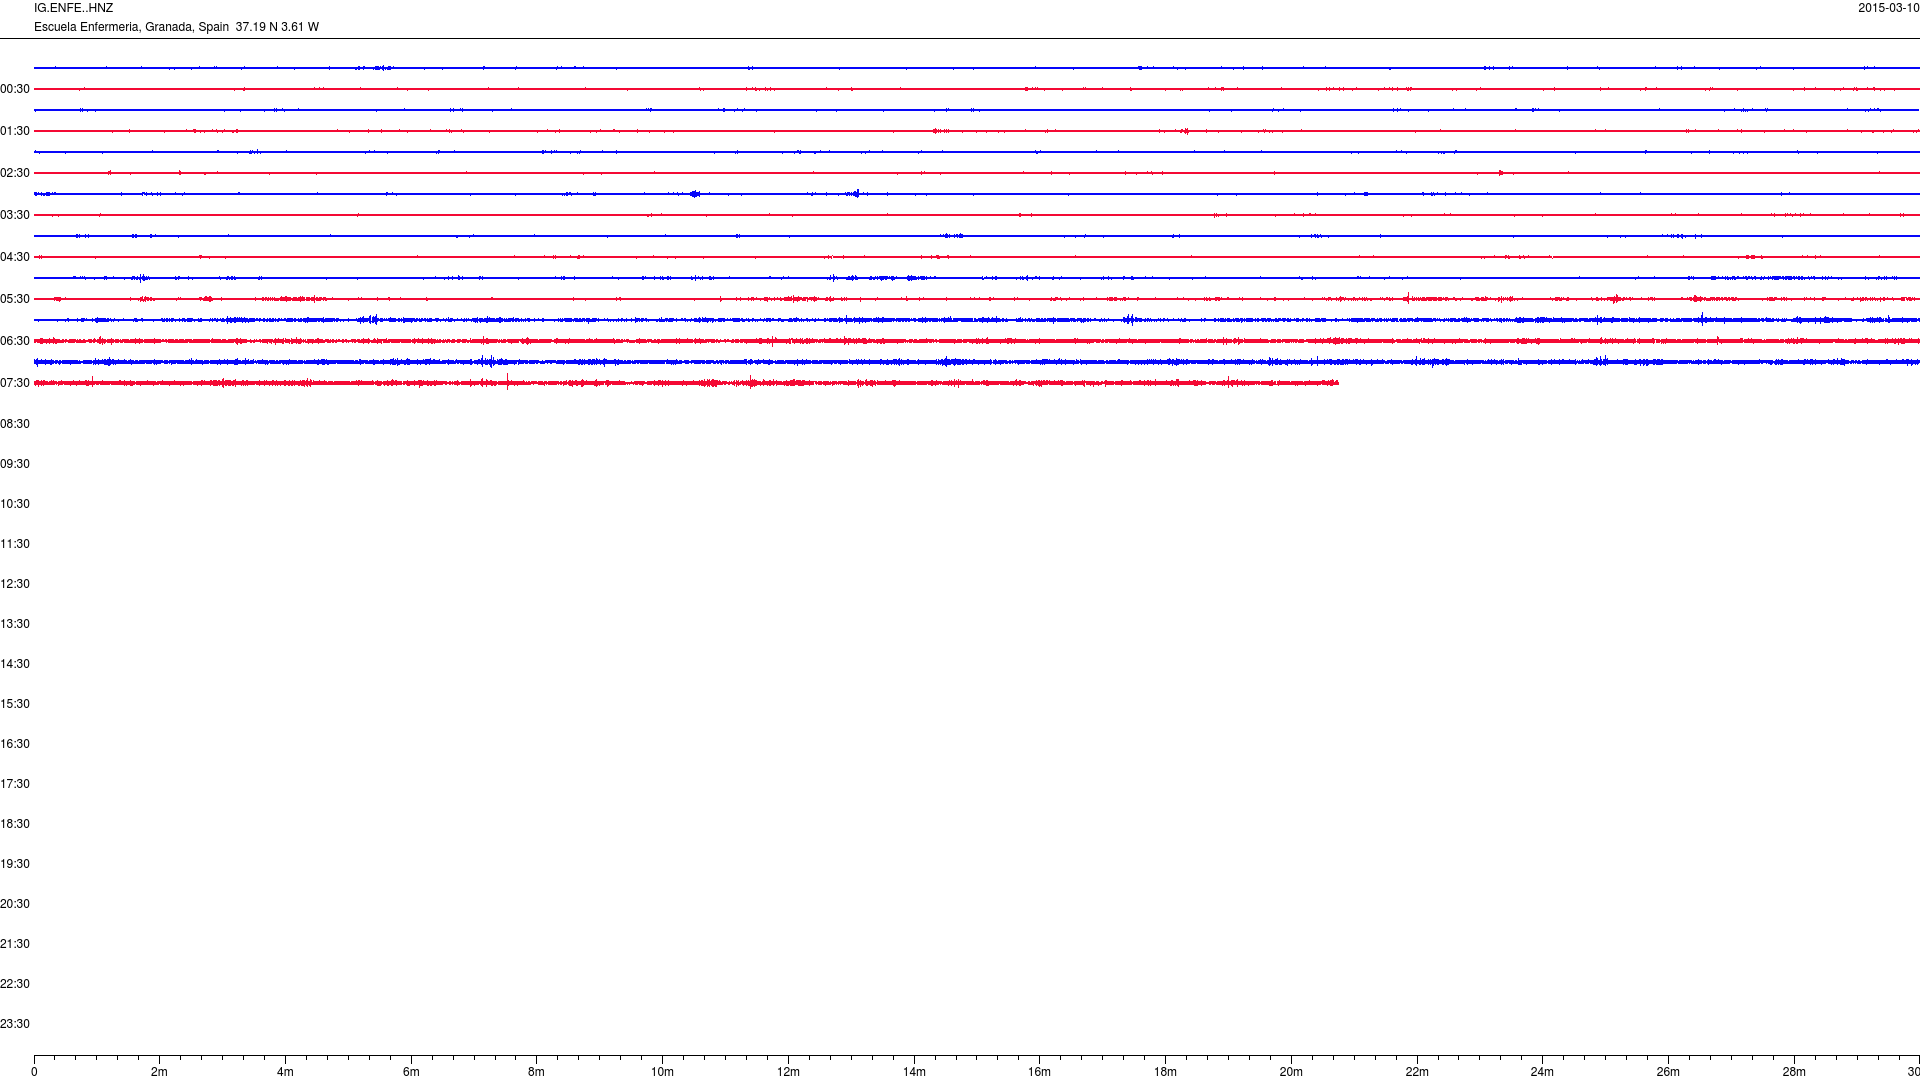Select the 05:30 time row label

point(15,299)
